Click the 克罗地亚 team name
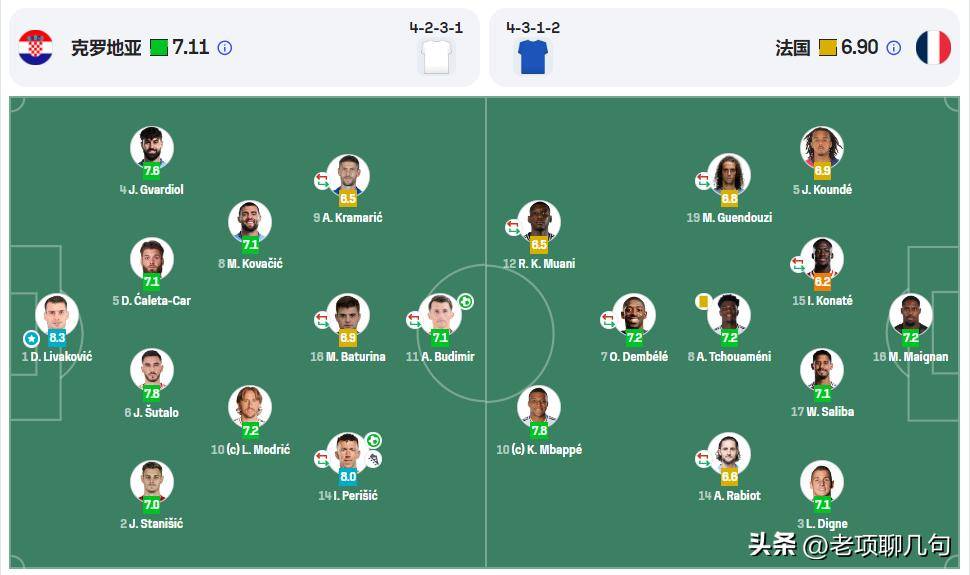Image resolution: width=970 pixels, height=575 pixels. click(x=105, y=48)
